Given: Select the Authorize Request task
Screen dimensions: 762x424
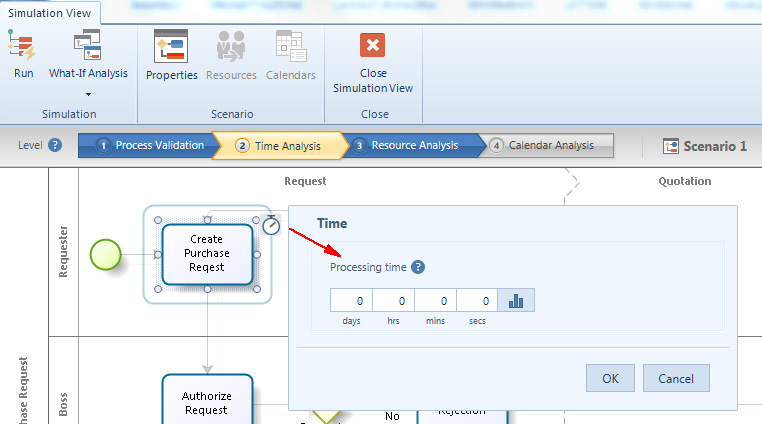Looking at the screenshot, I should (x=208, y=400).
